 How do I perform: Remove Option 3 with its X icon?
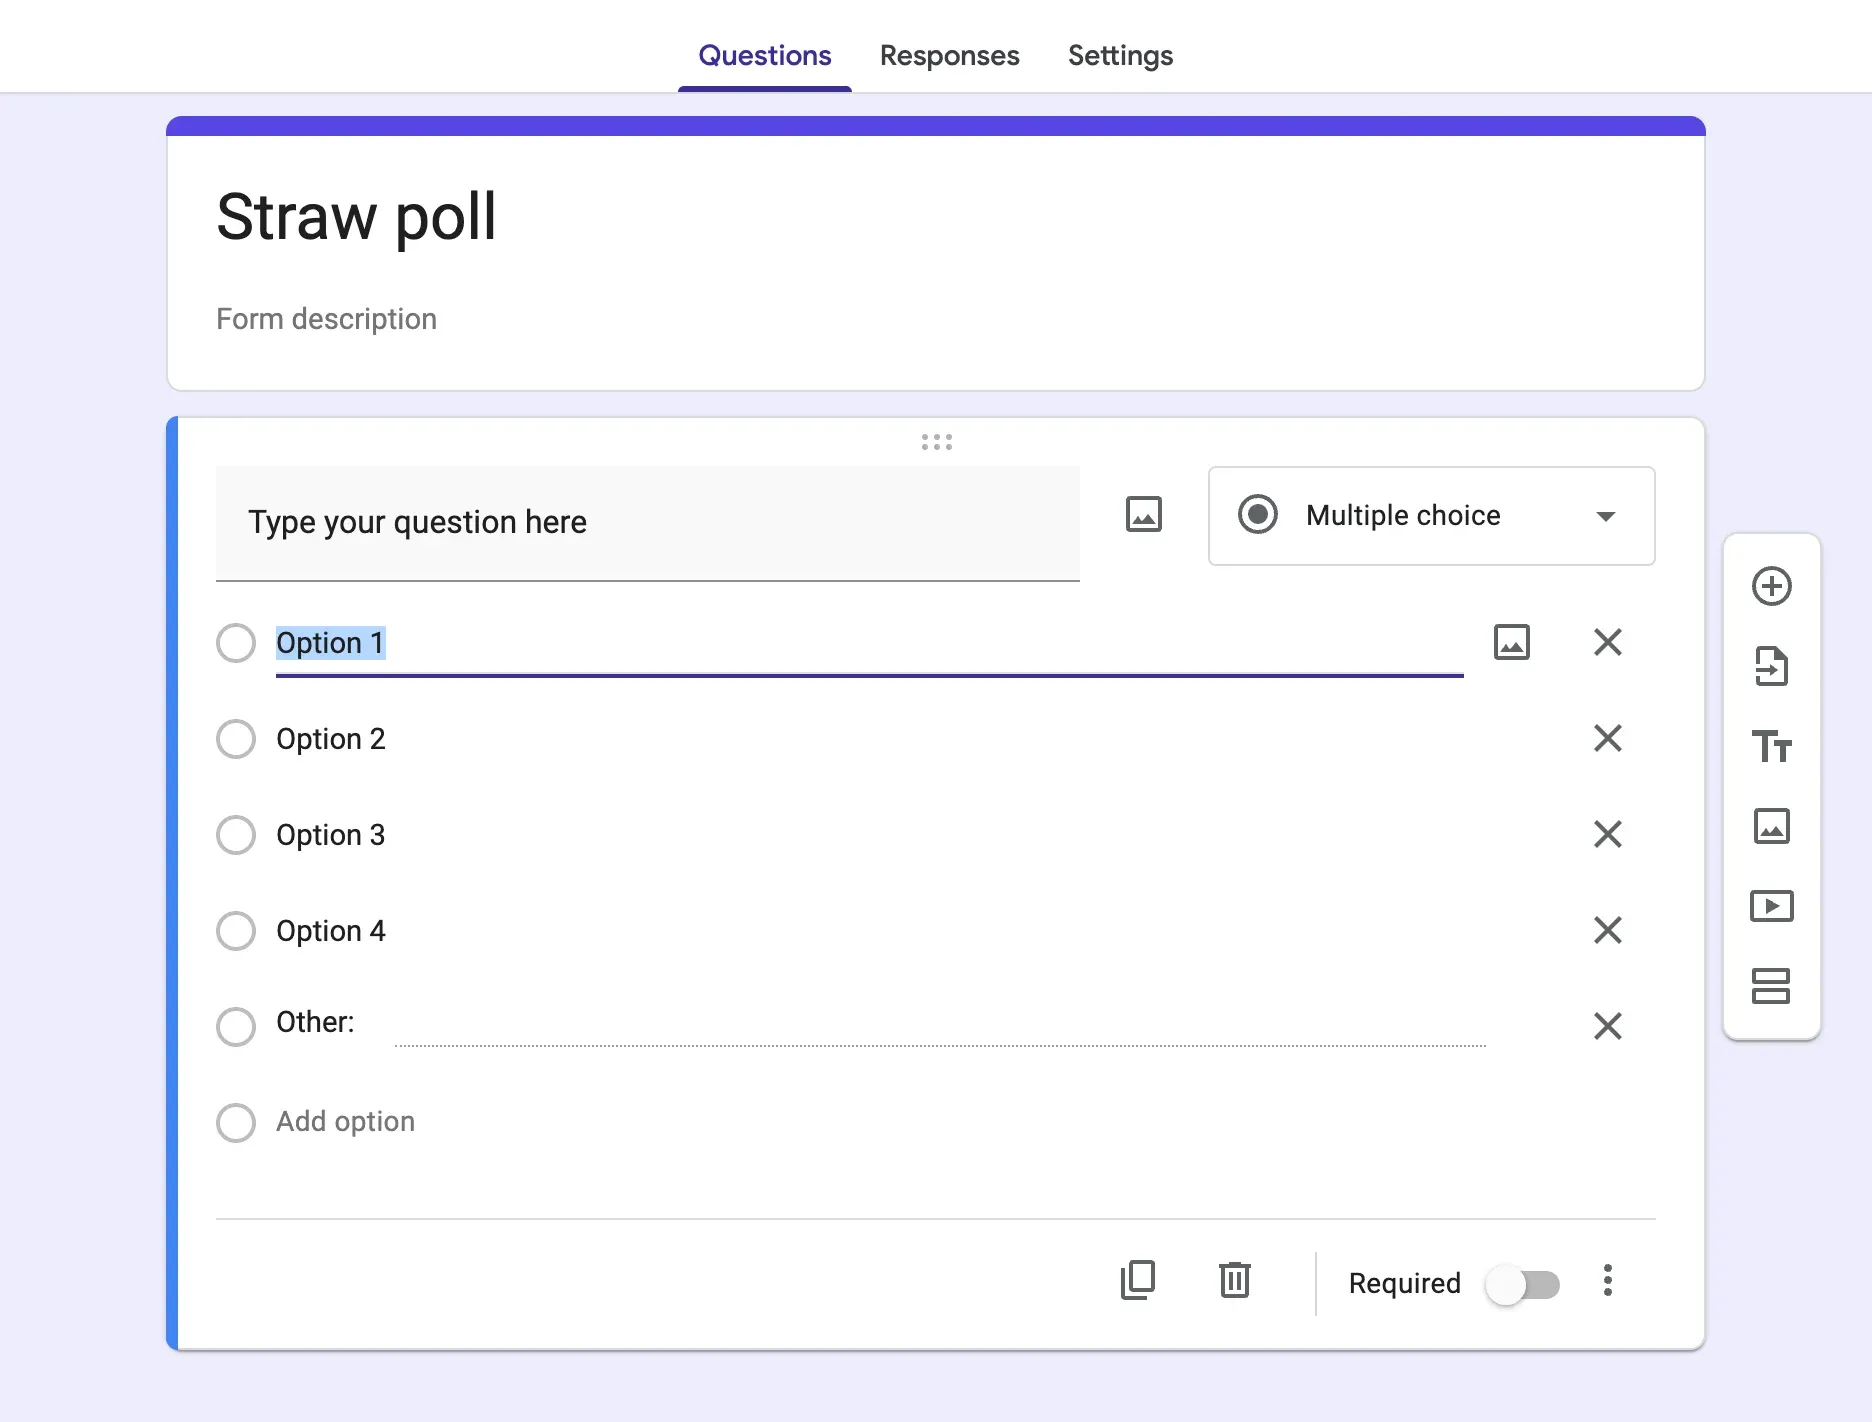click(1607, 834)
